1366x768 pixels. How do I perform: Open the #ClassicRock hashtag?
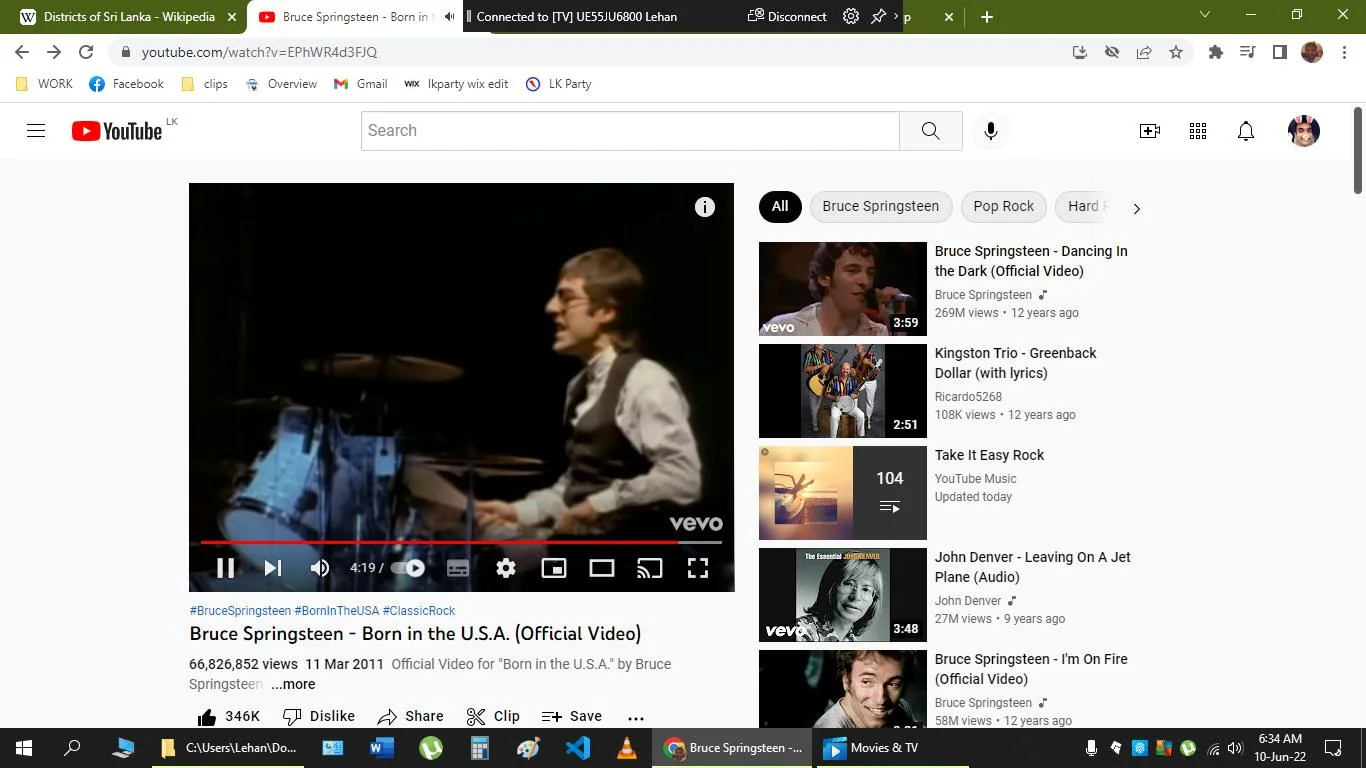419,610
